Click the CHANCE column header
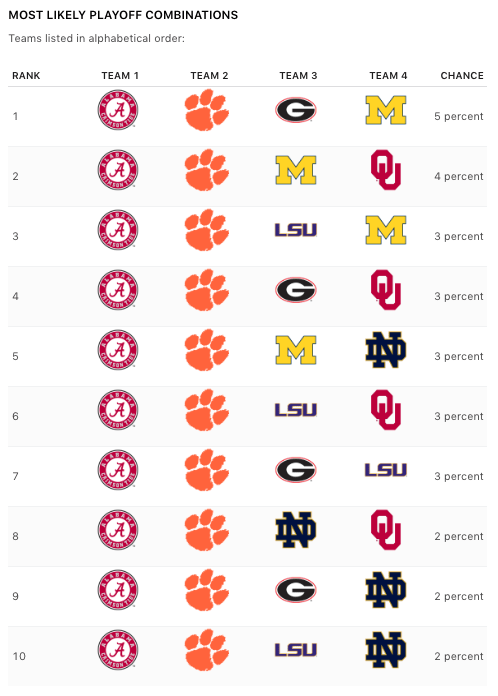Viewport: 498px width, 696px height. tap(462, 75)
